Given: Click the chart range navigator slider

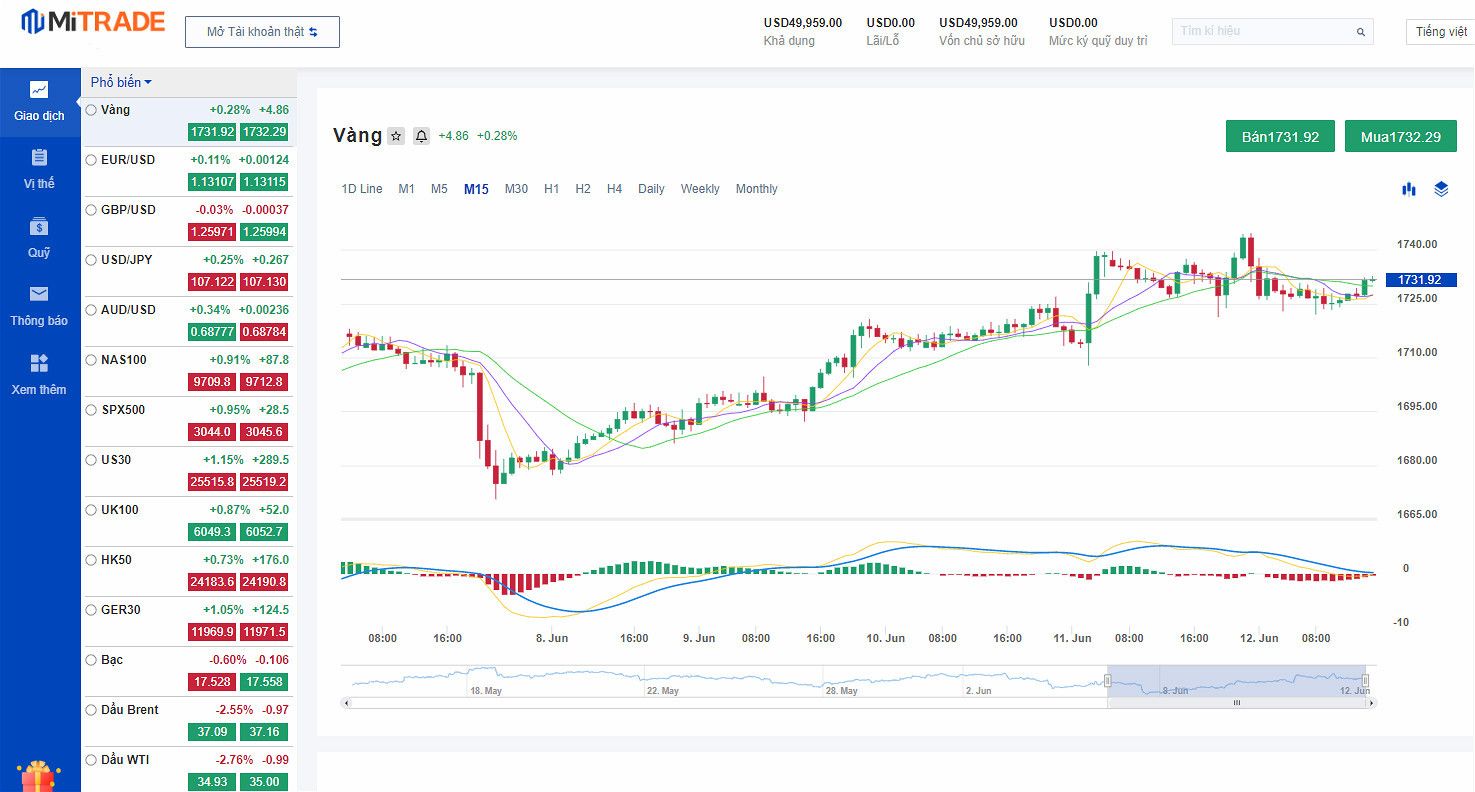Looking at the screenshot, I should (x=1236, y=682).
